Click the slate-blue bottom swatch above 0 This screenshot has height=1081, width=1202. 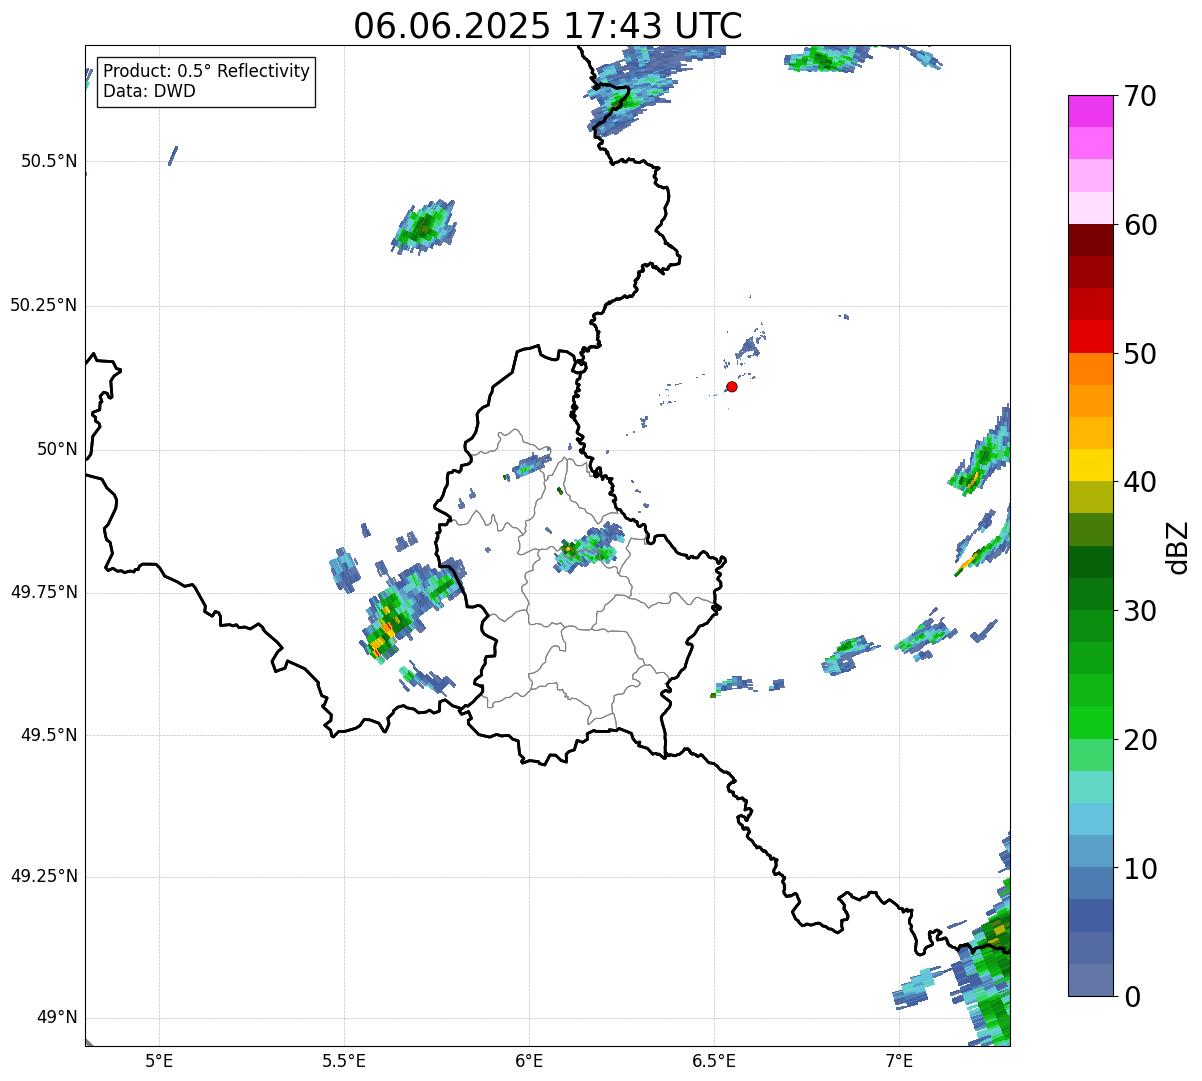[x=1090, y=980]
